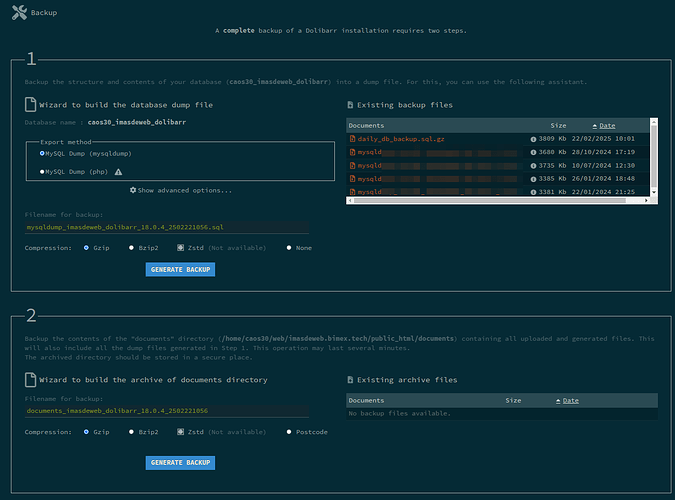Open the mysqldump file dated 28/10/2024
This screenshot has height=500, width=675.
click(x=437, y=152)
